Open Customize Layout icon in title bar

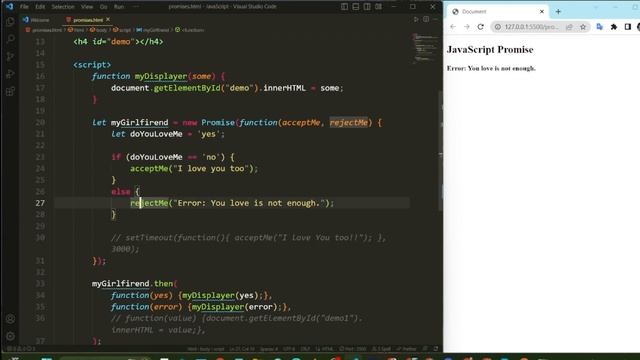[379, 7]
